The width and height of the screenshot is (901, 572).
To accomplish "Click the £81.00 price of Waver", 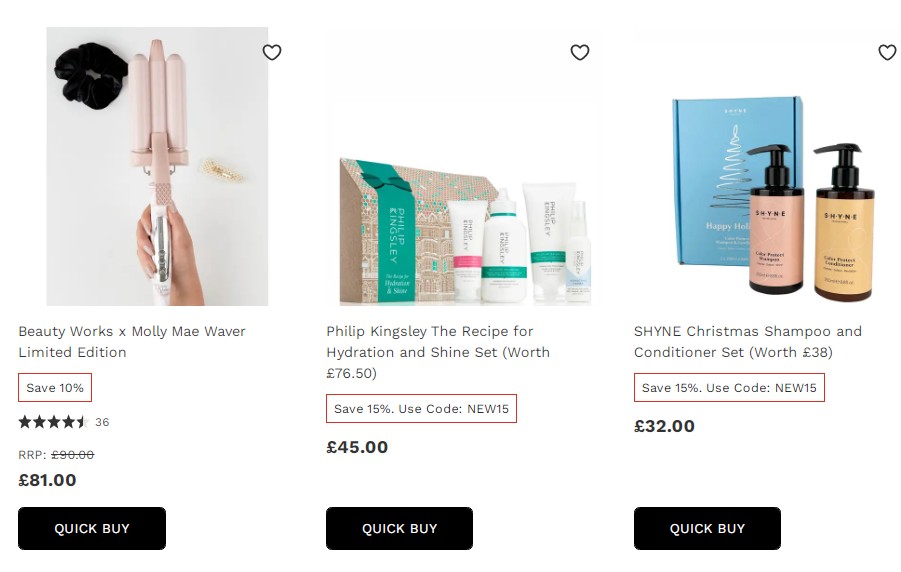I will click(x=47, y=480).
